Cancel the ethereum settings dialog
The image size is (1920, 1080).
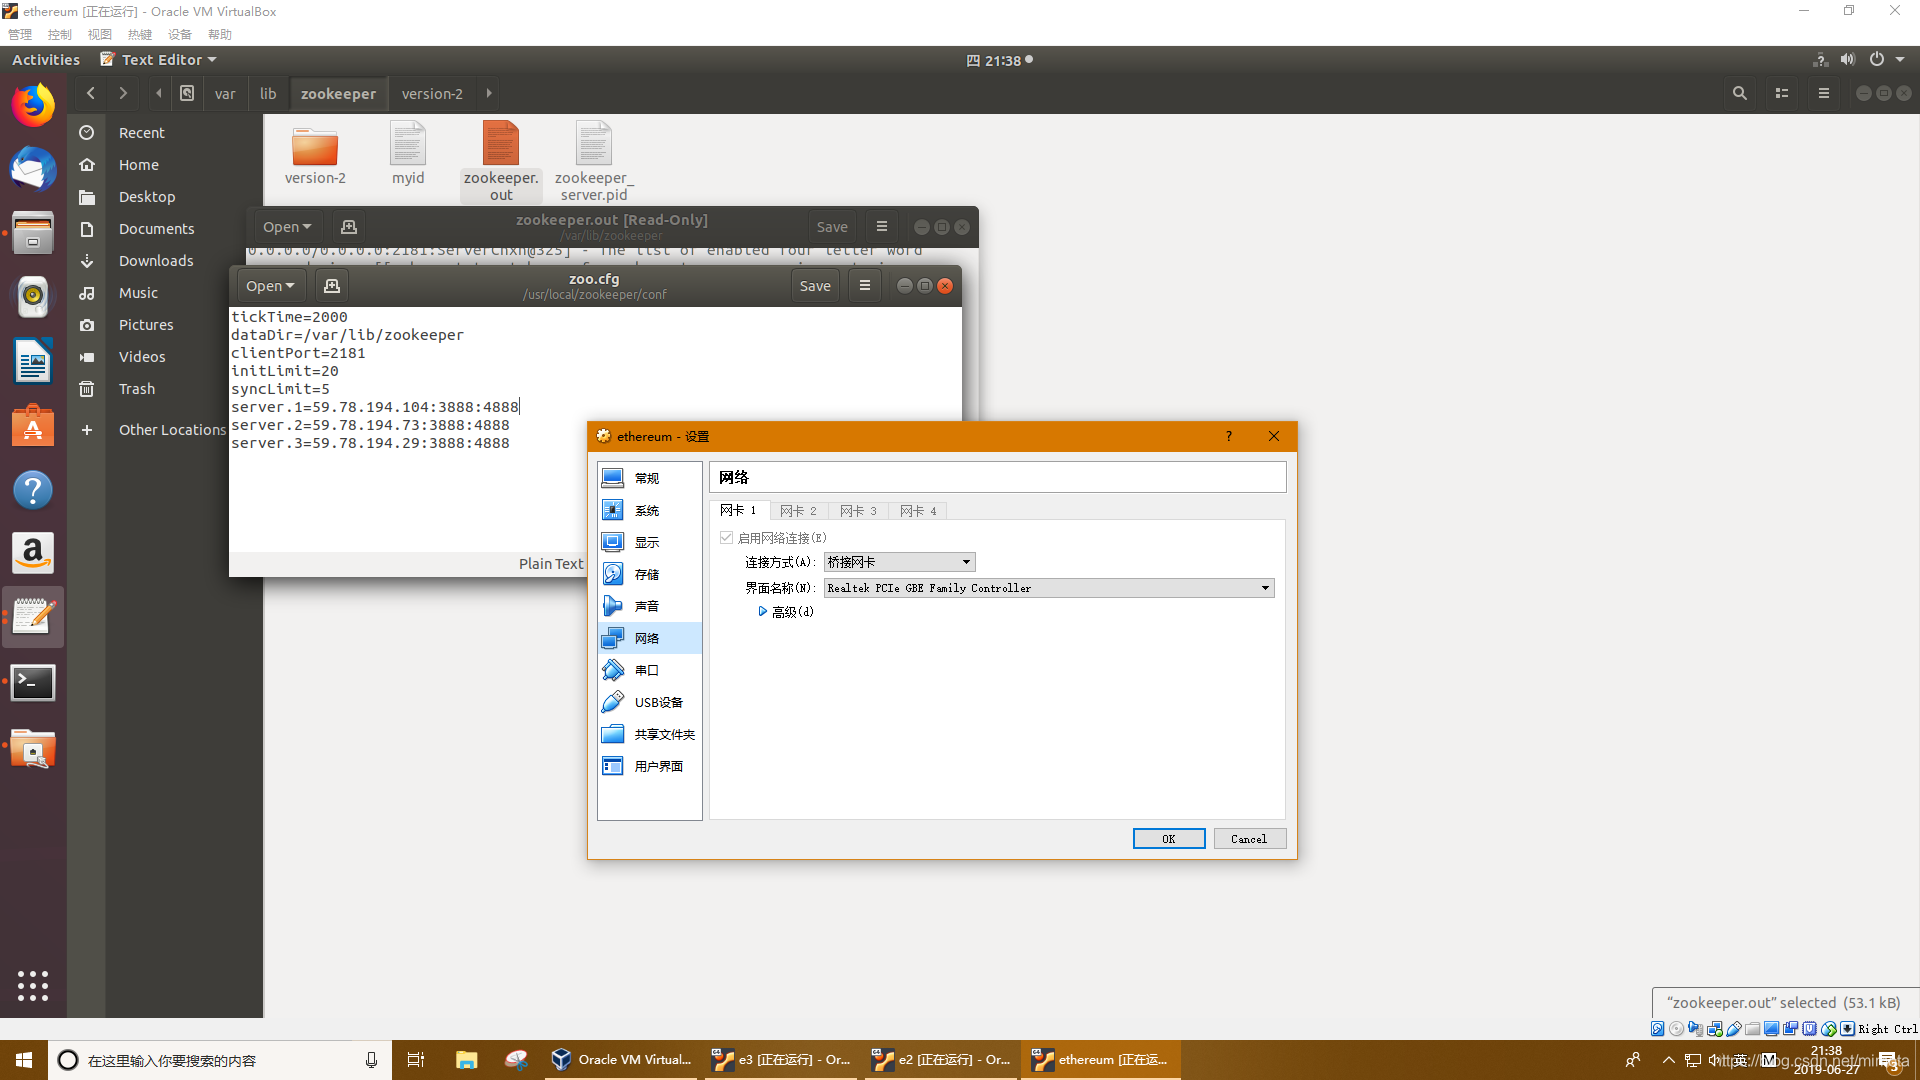coord(1249,839)
